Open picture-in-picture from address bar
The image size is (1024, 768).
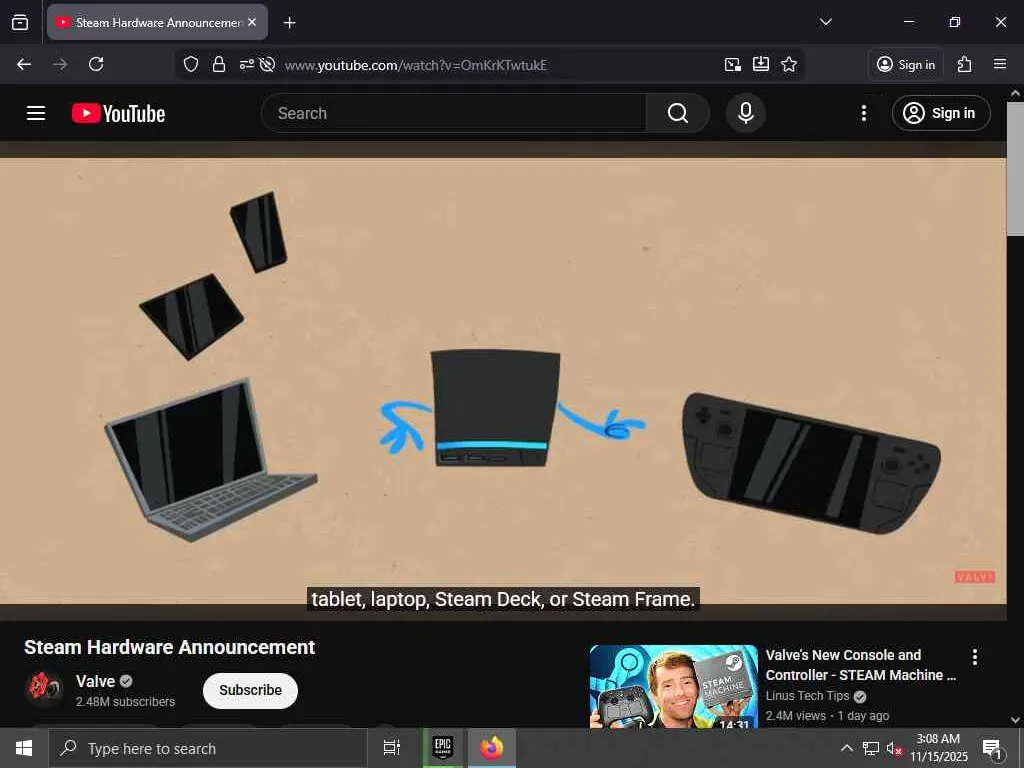733,64
